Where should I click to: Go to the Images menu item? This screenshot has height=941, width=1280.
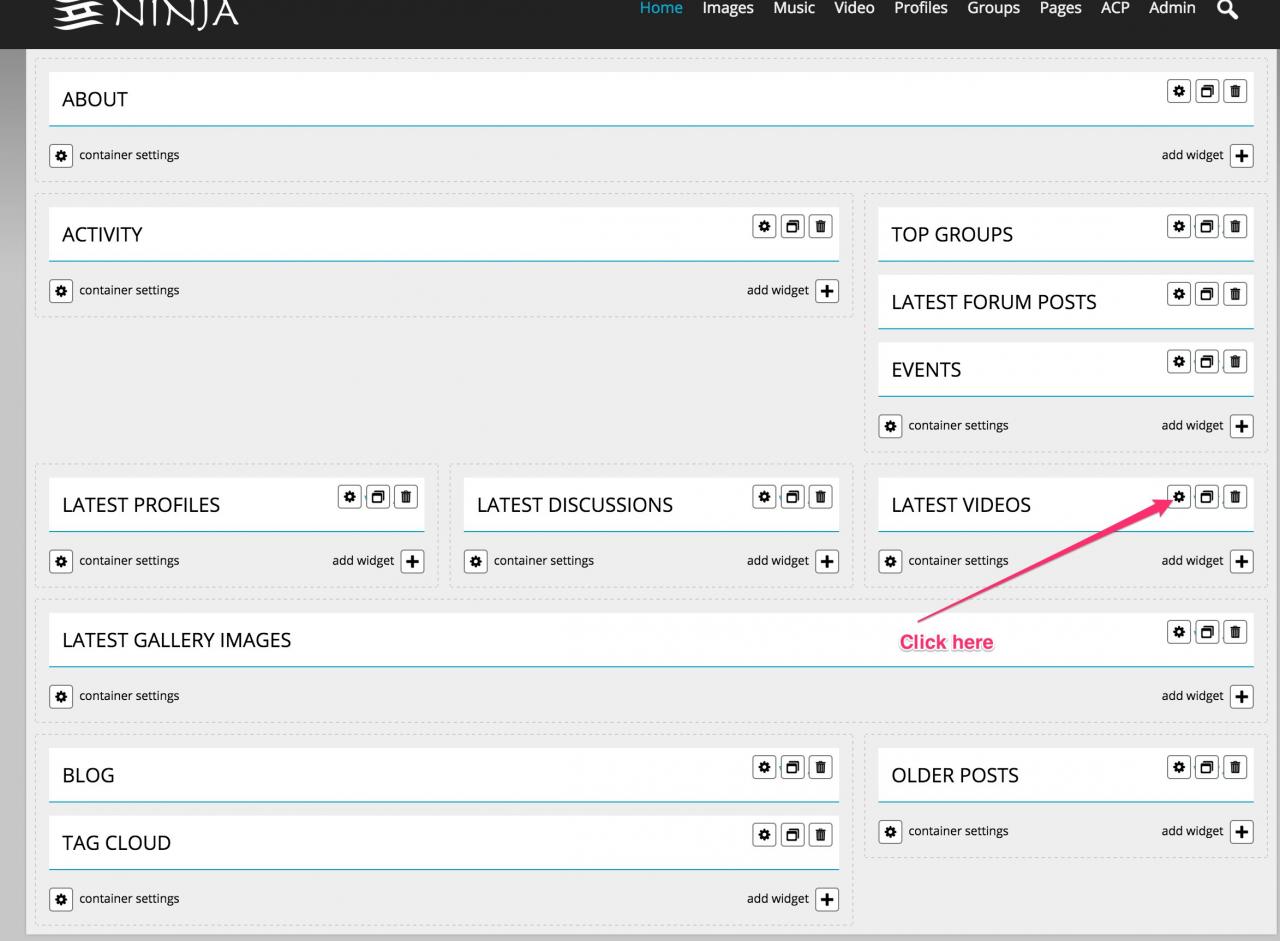pyautogui.click(x=727, y=9)
